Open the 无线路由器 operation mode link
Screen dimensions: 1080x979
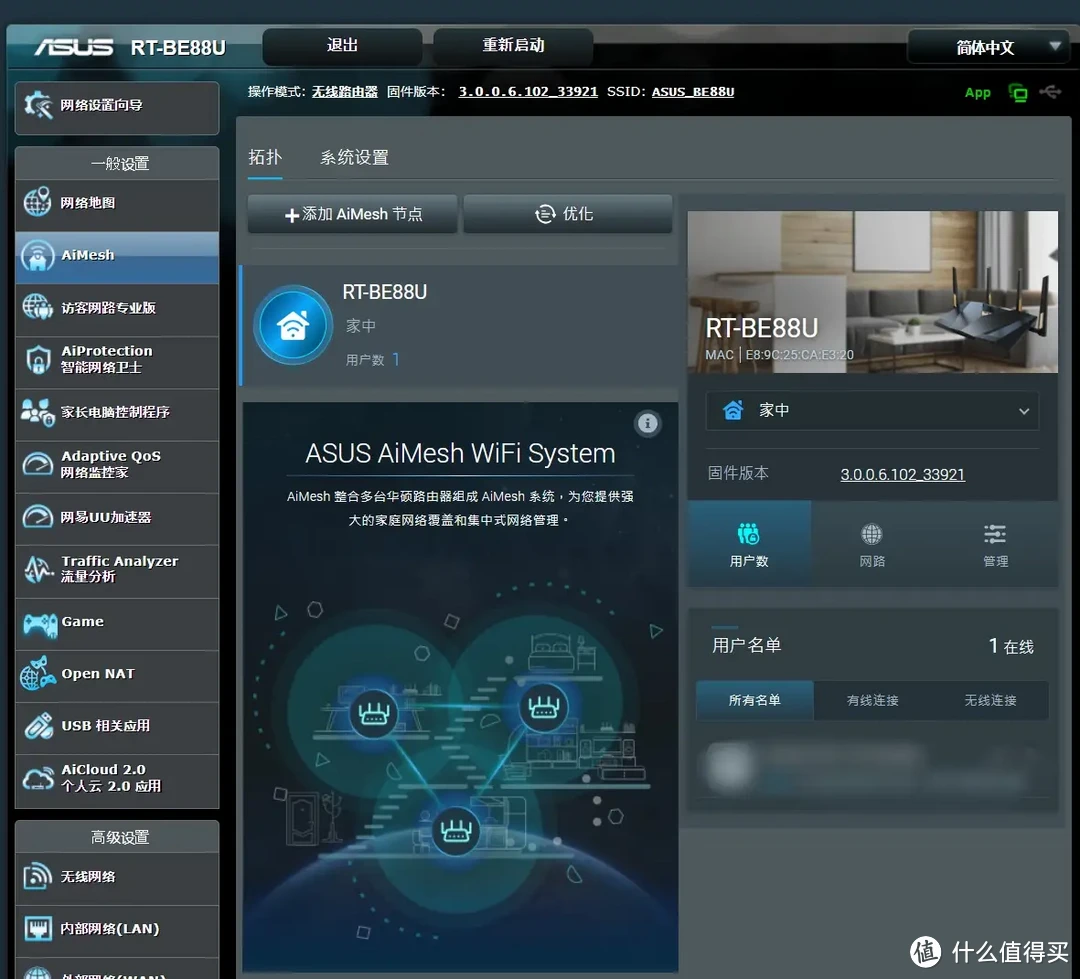[344, 92]
